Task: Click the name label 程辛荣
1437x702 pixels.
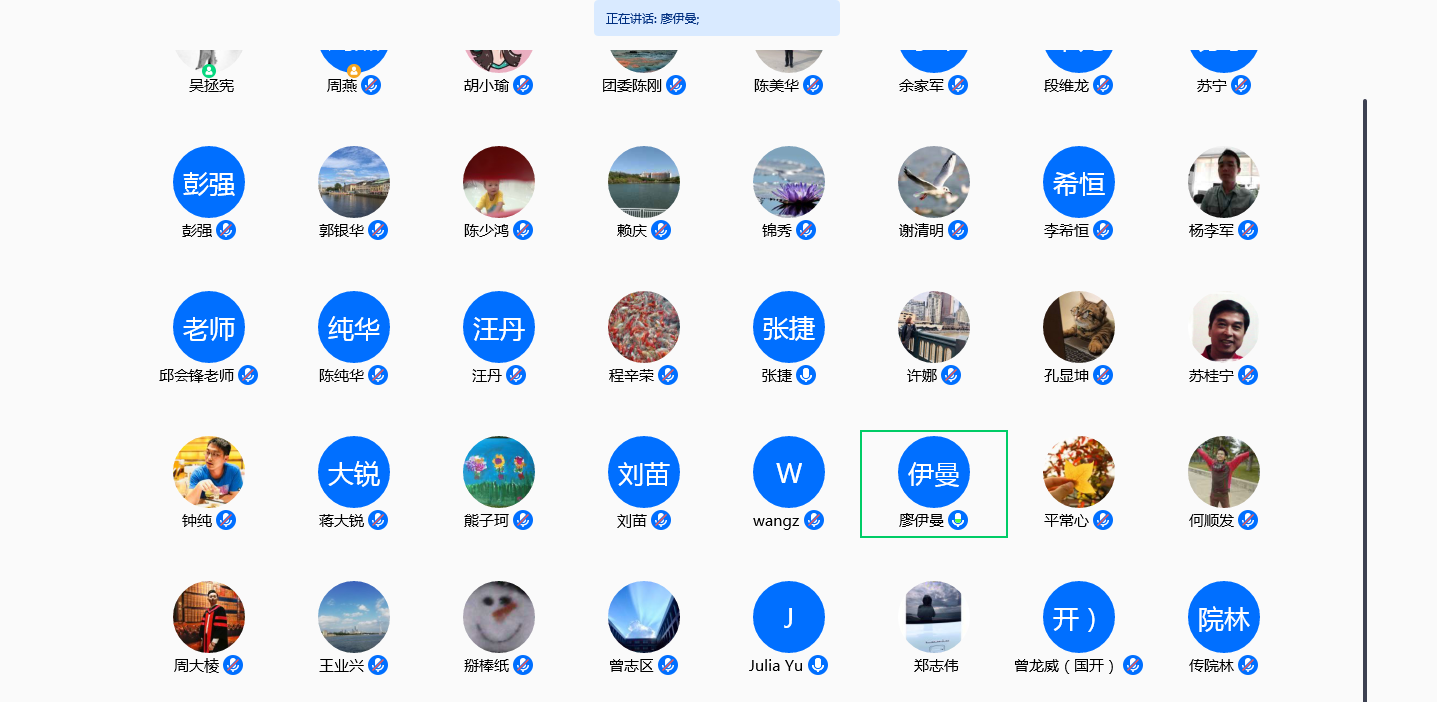Action: pyautogui.click(x=631, y=375)
